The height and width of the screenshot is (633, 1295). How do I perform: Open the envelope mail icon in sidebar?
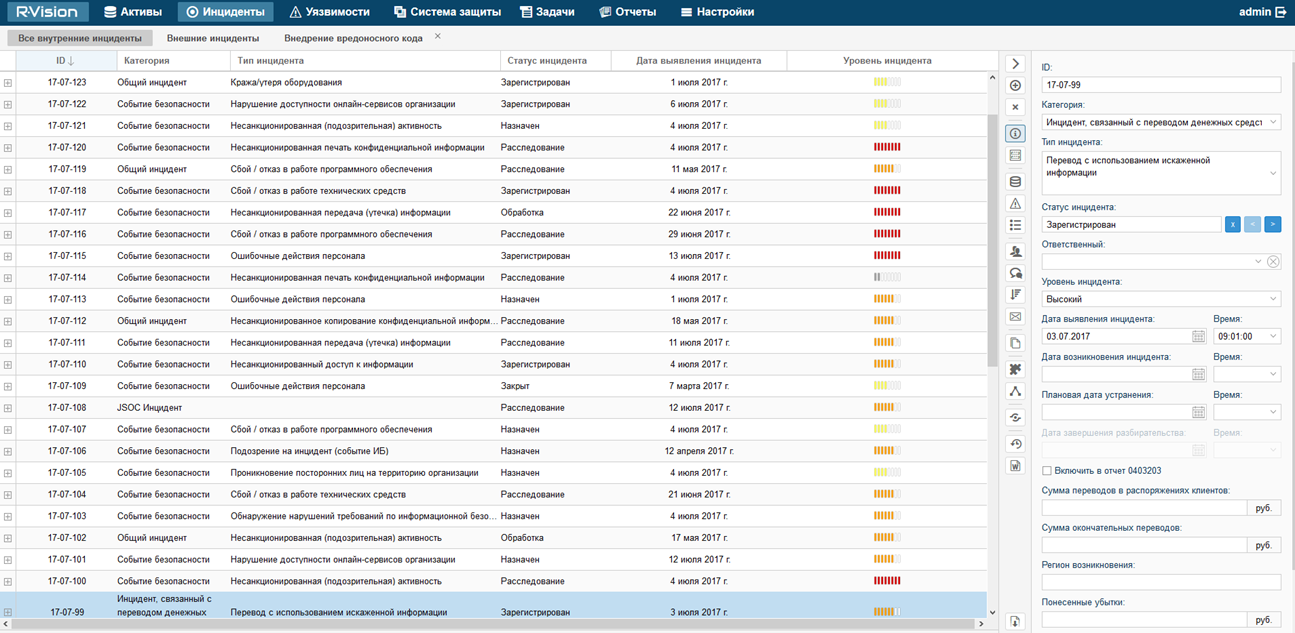tap(1015, 317)
